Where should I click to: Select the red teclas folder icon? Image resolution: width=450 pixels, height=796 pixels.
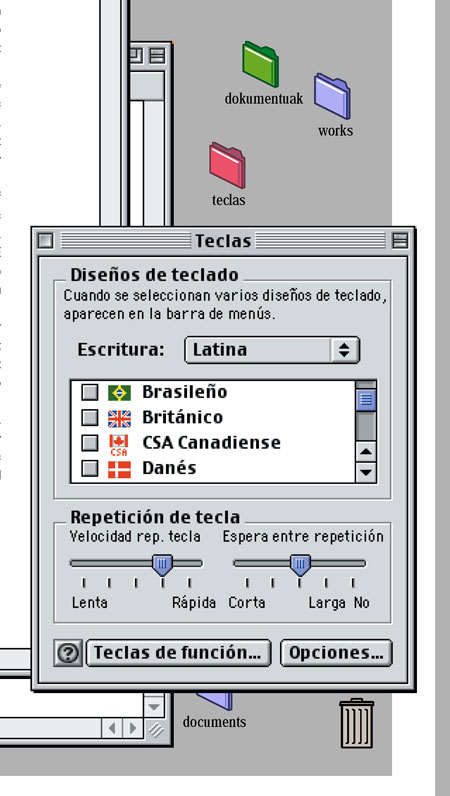227,165
